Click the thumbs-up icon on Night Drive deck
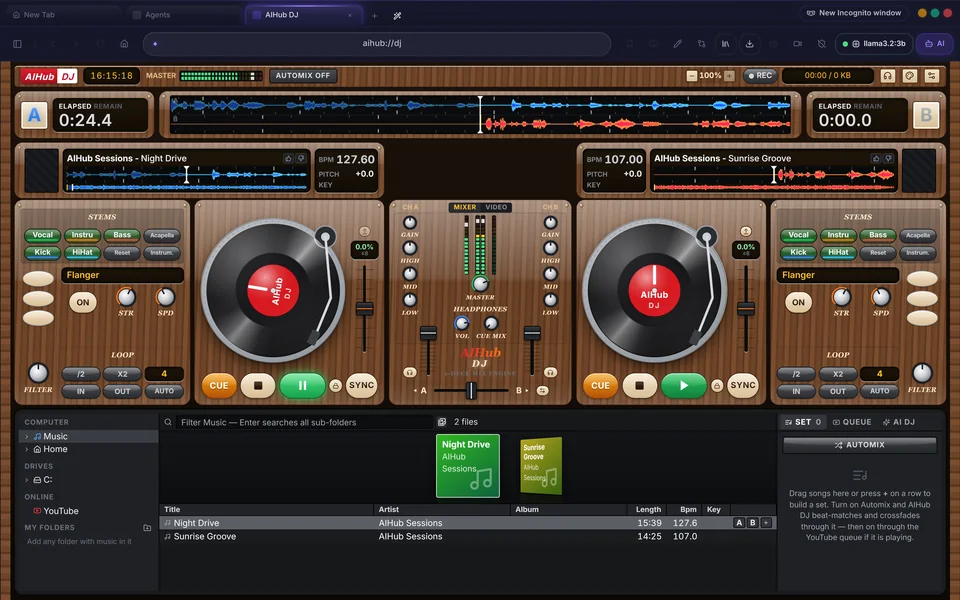 point(288,159)
